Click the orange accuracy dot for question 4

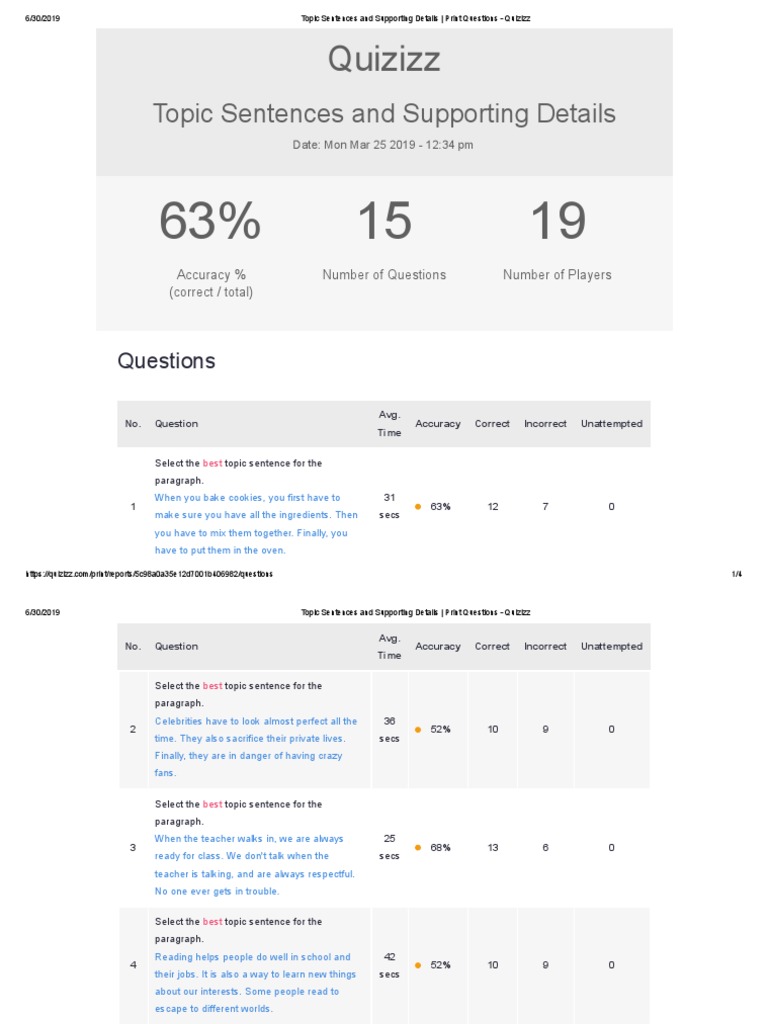(x=418, y=965)
